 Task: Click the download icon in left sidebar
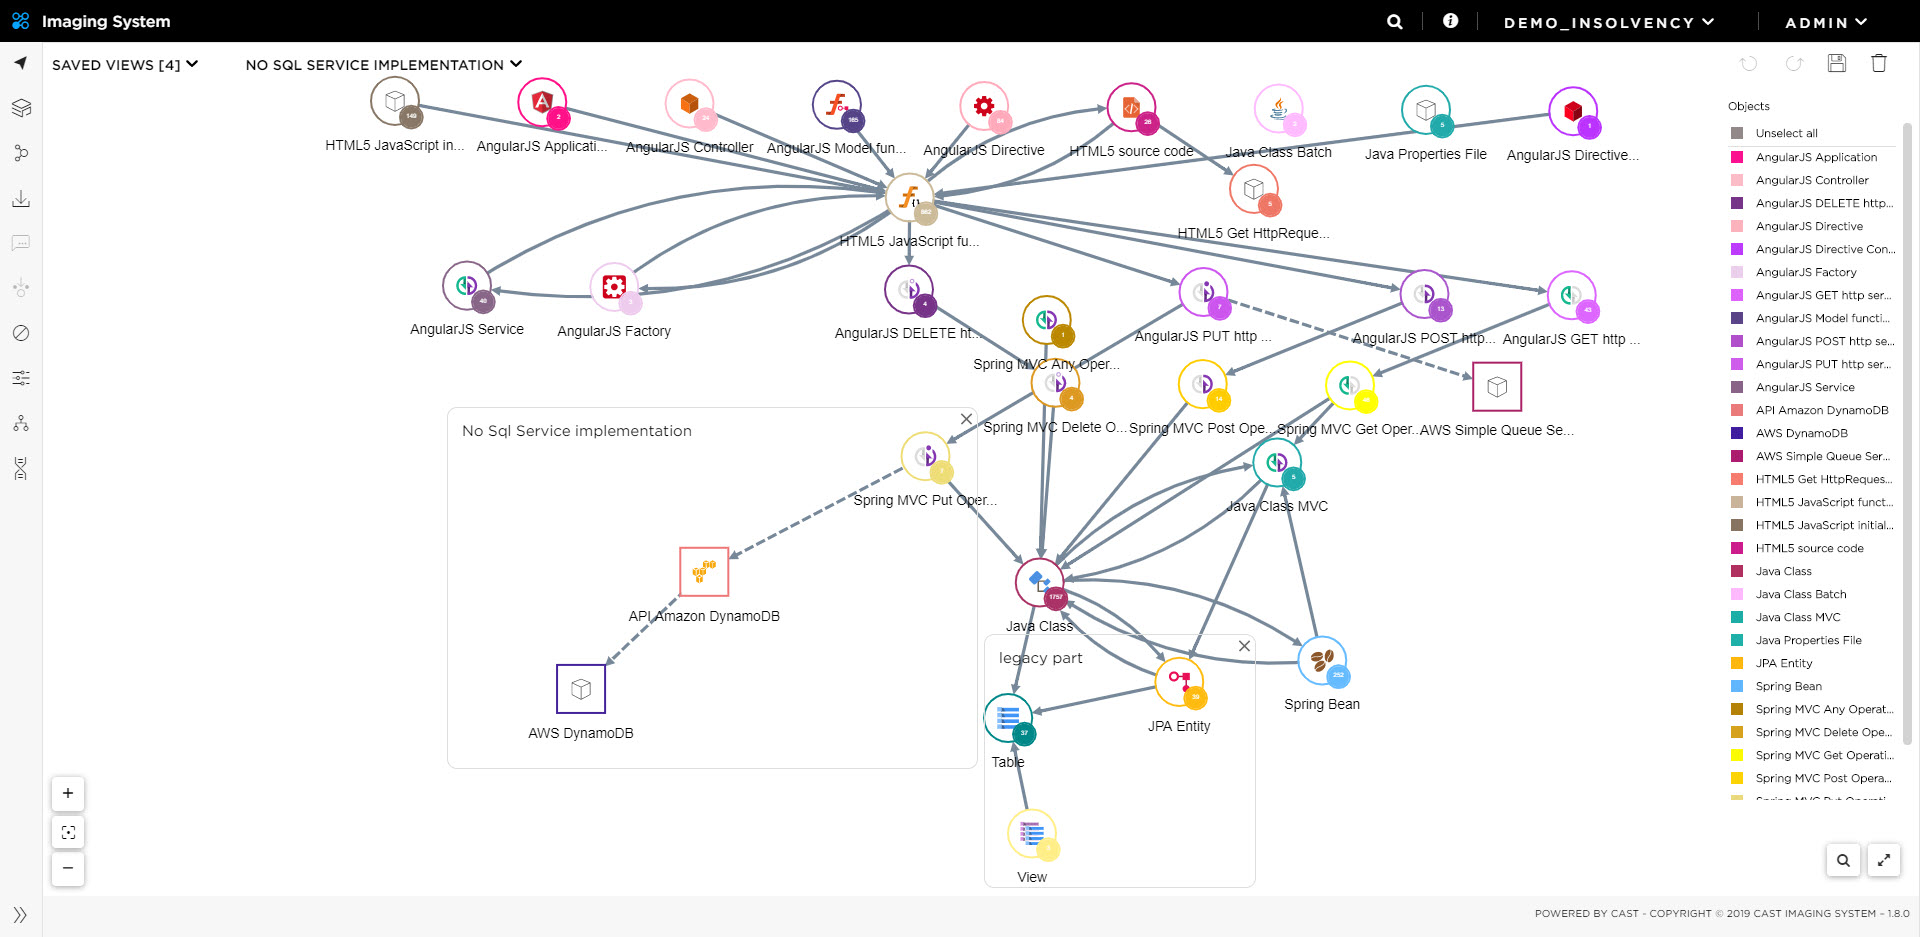click(21, 199)
